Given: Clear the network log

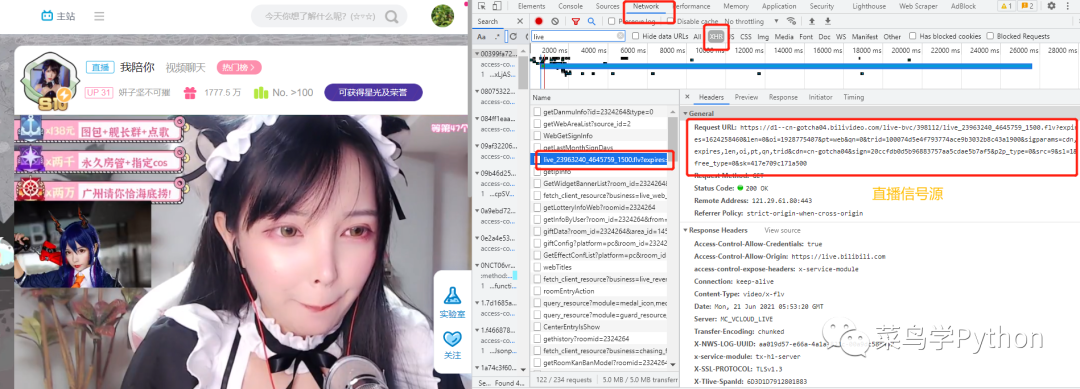Looking at the screenshot, I should [554, 21].
